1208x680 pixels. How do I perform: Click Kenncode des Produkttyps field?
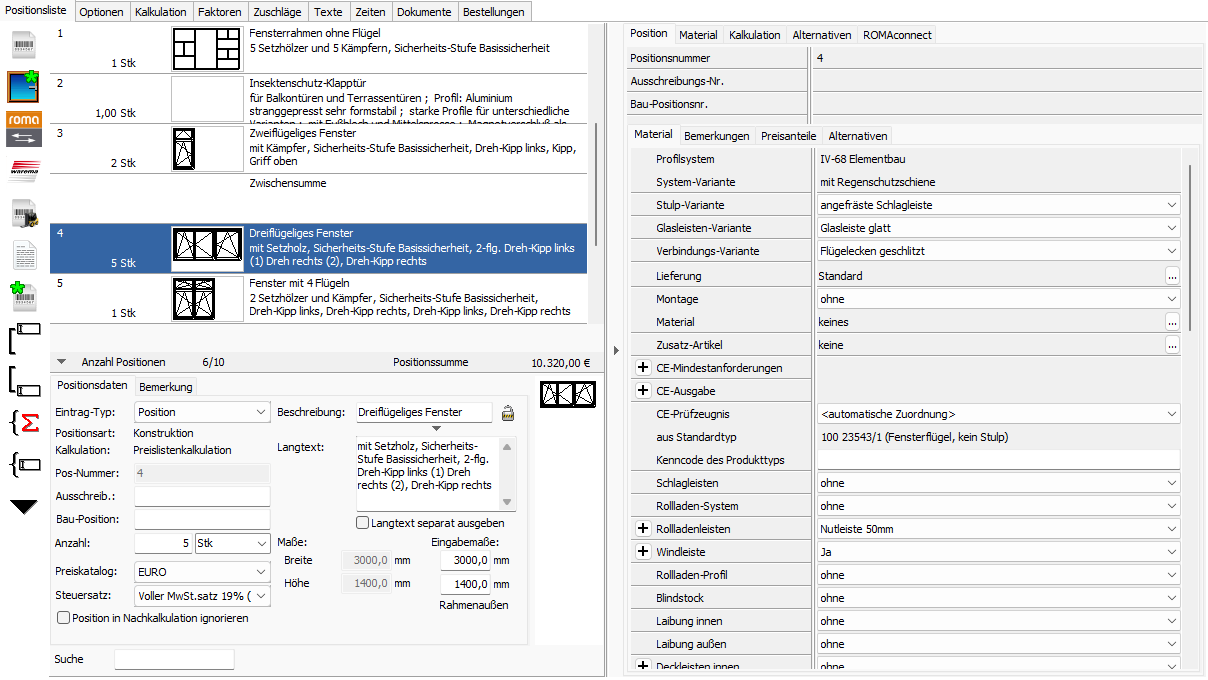point(998,460)
